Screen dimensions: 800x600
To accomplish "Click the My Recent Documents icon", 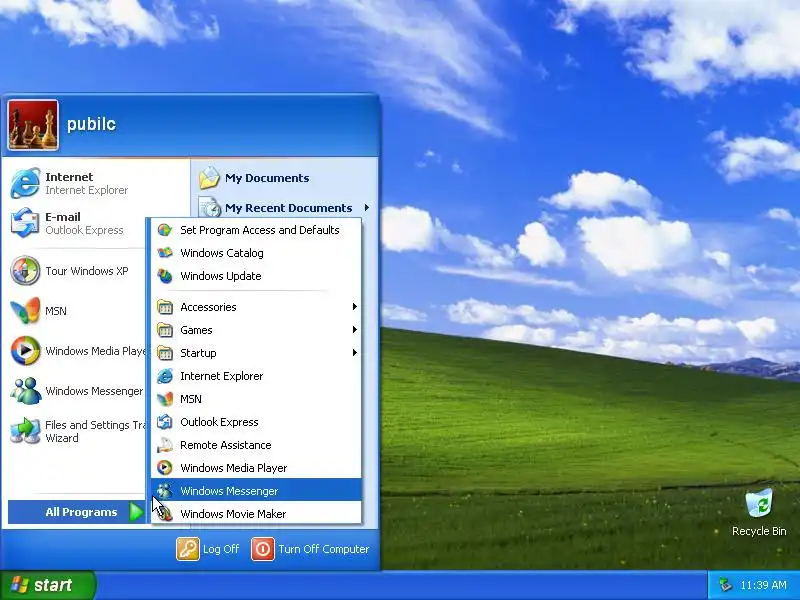I will tap(209, 208).
